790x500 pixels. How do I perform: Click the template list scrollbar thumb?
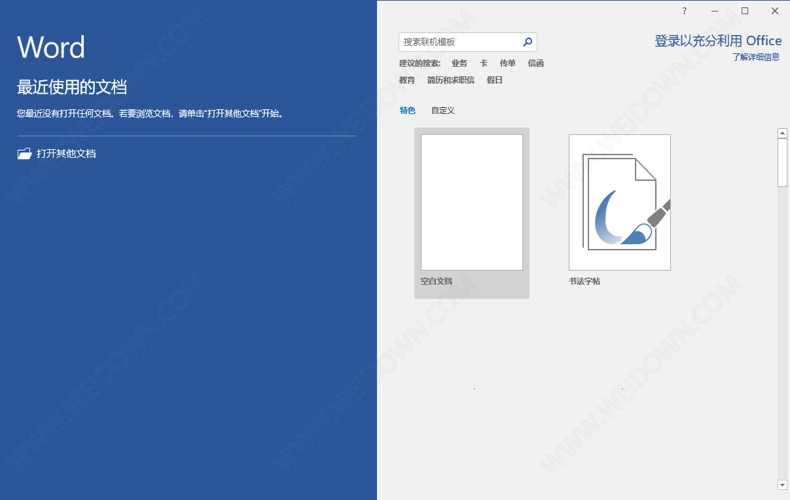782,162
